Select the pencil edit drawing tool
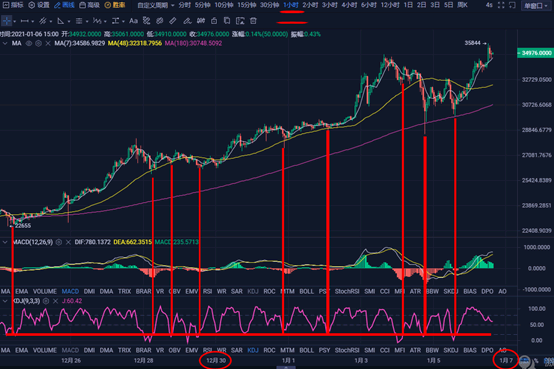554x369 pixels. 187,21
